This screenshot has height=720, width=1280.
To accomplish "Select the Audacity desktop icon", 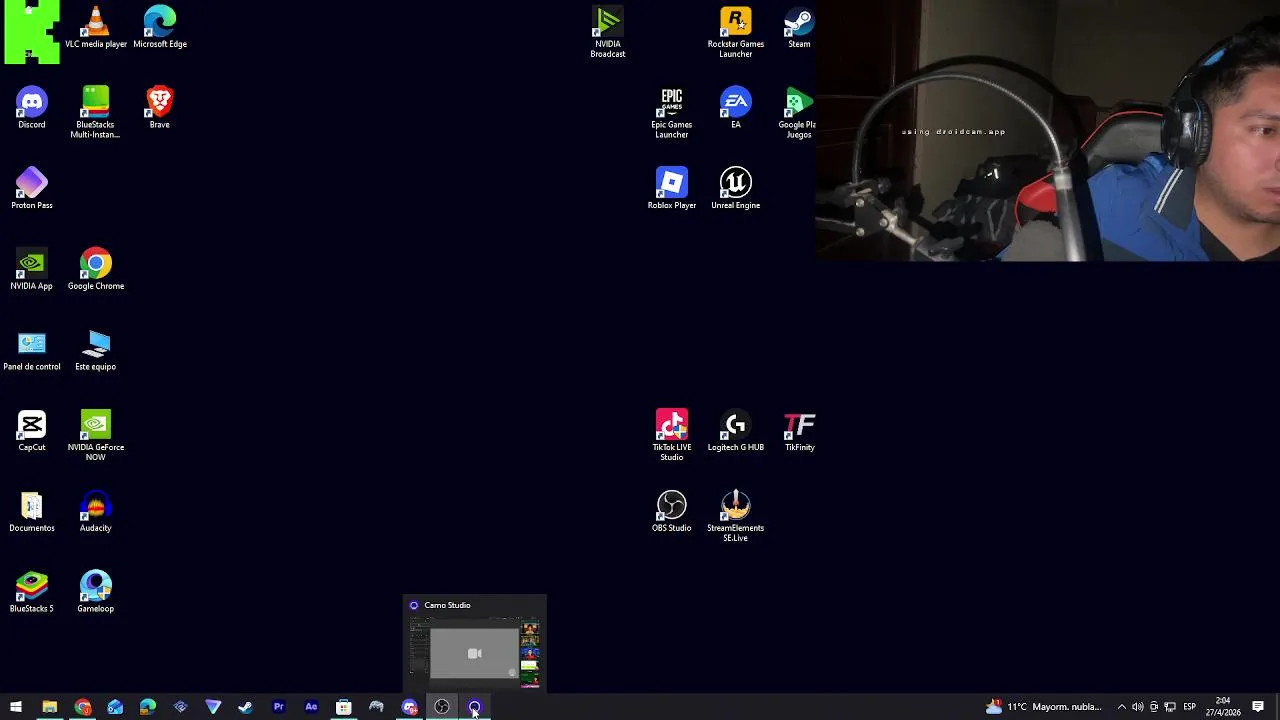I will point(96,511).
